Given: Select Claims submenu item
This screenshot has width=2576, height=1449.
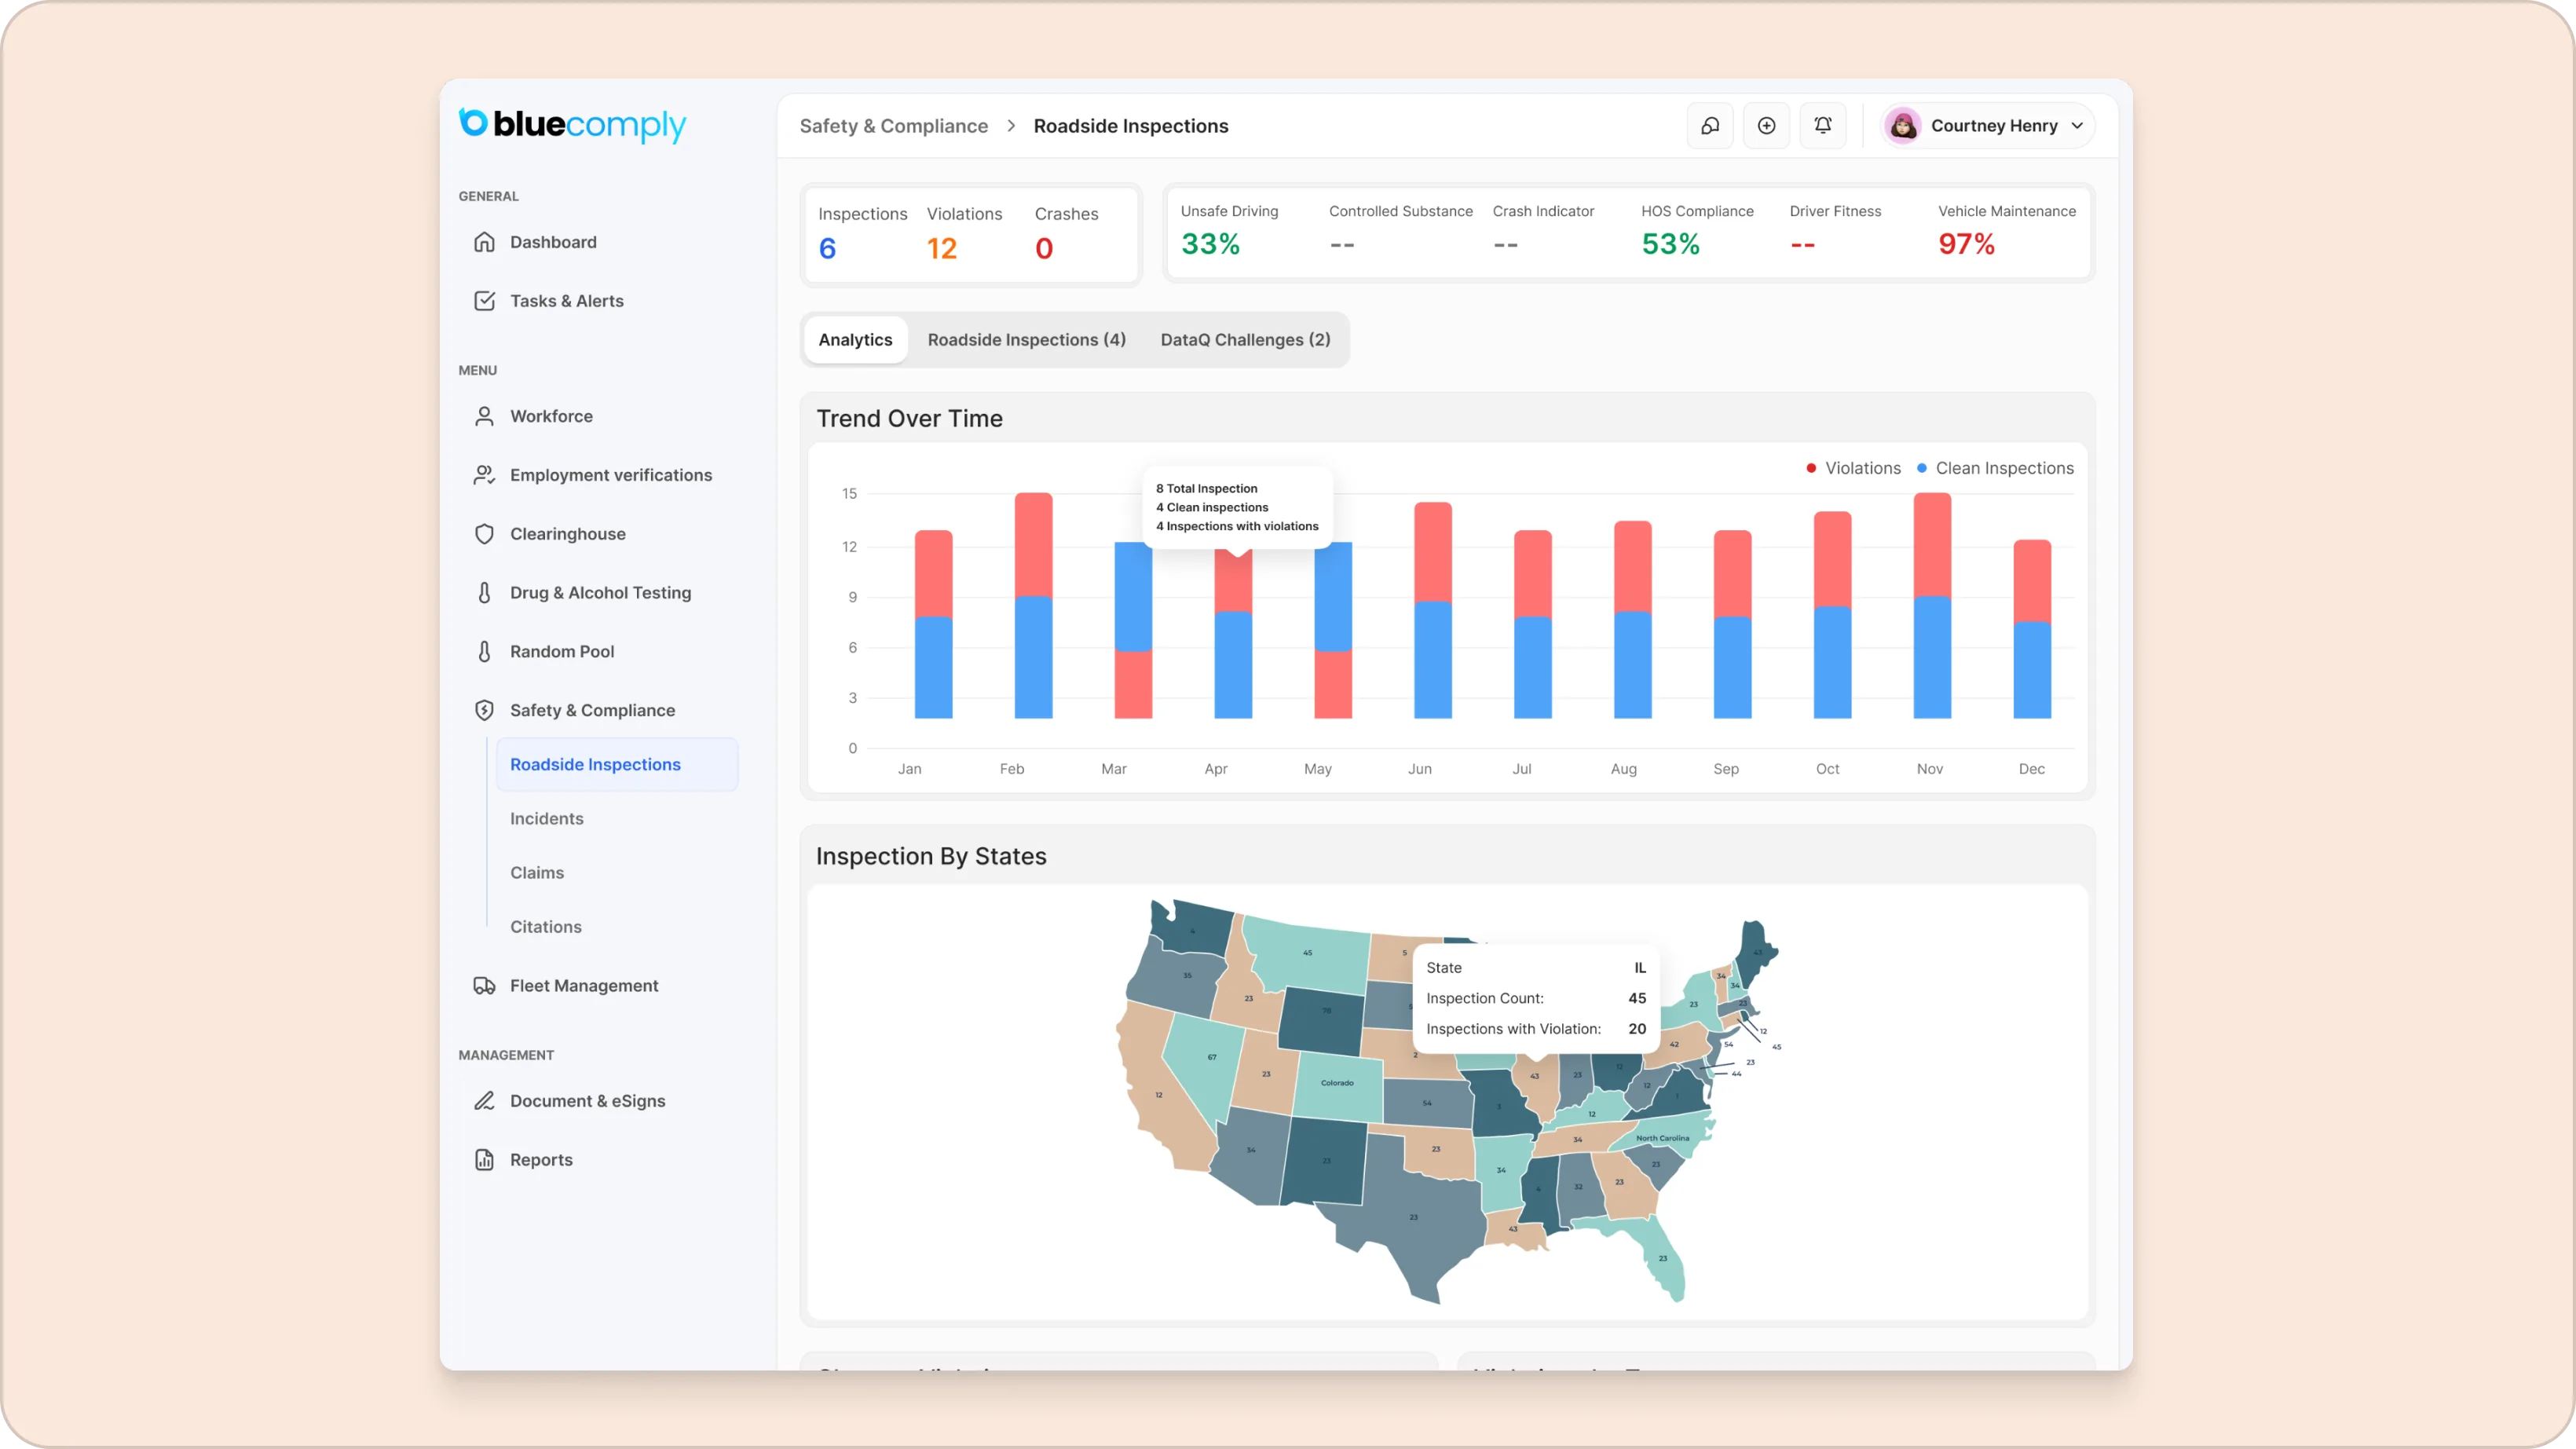Looking at the screenshot, I should [x=537, y=873].
